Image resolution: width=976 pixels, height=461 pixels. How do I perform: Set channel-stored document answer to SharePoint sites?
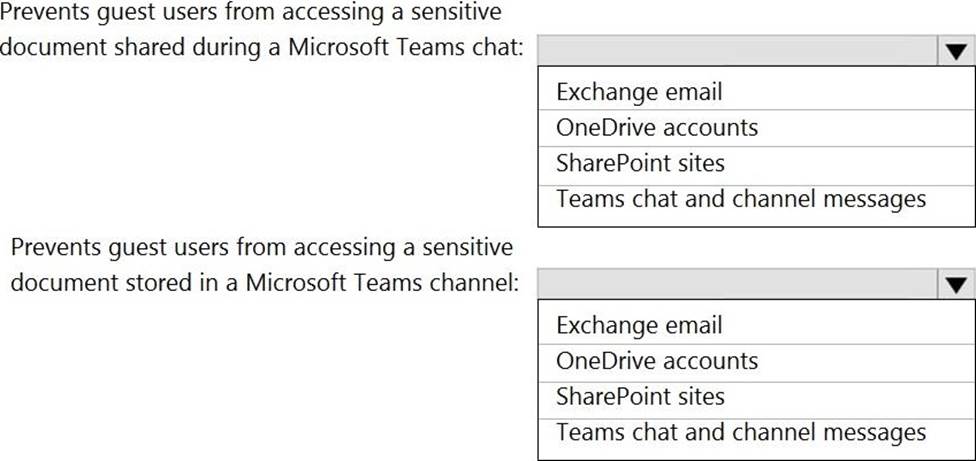coord(640,396)
